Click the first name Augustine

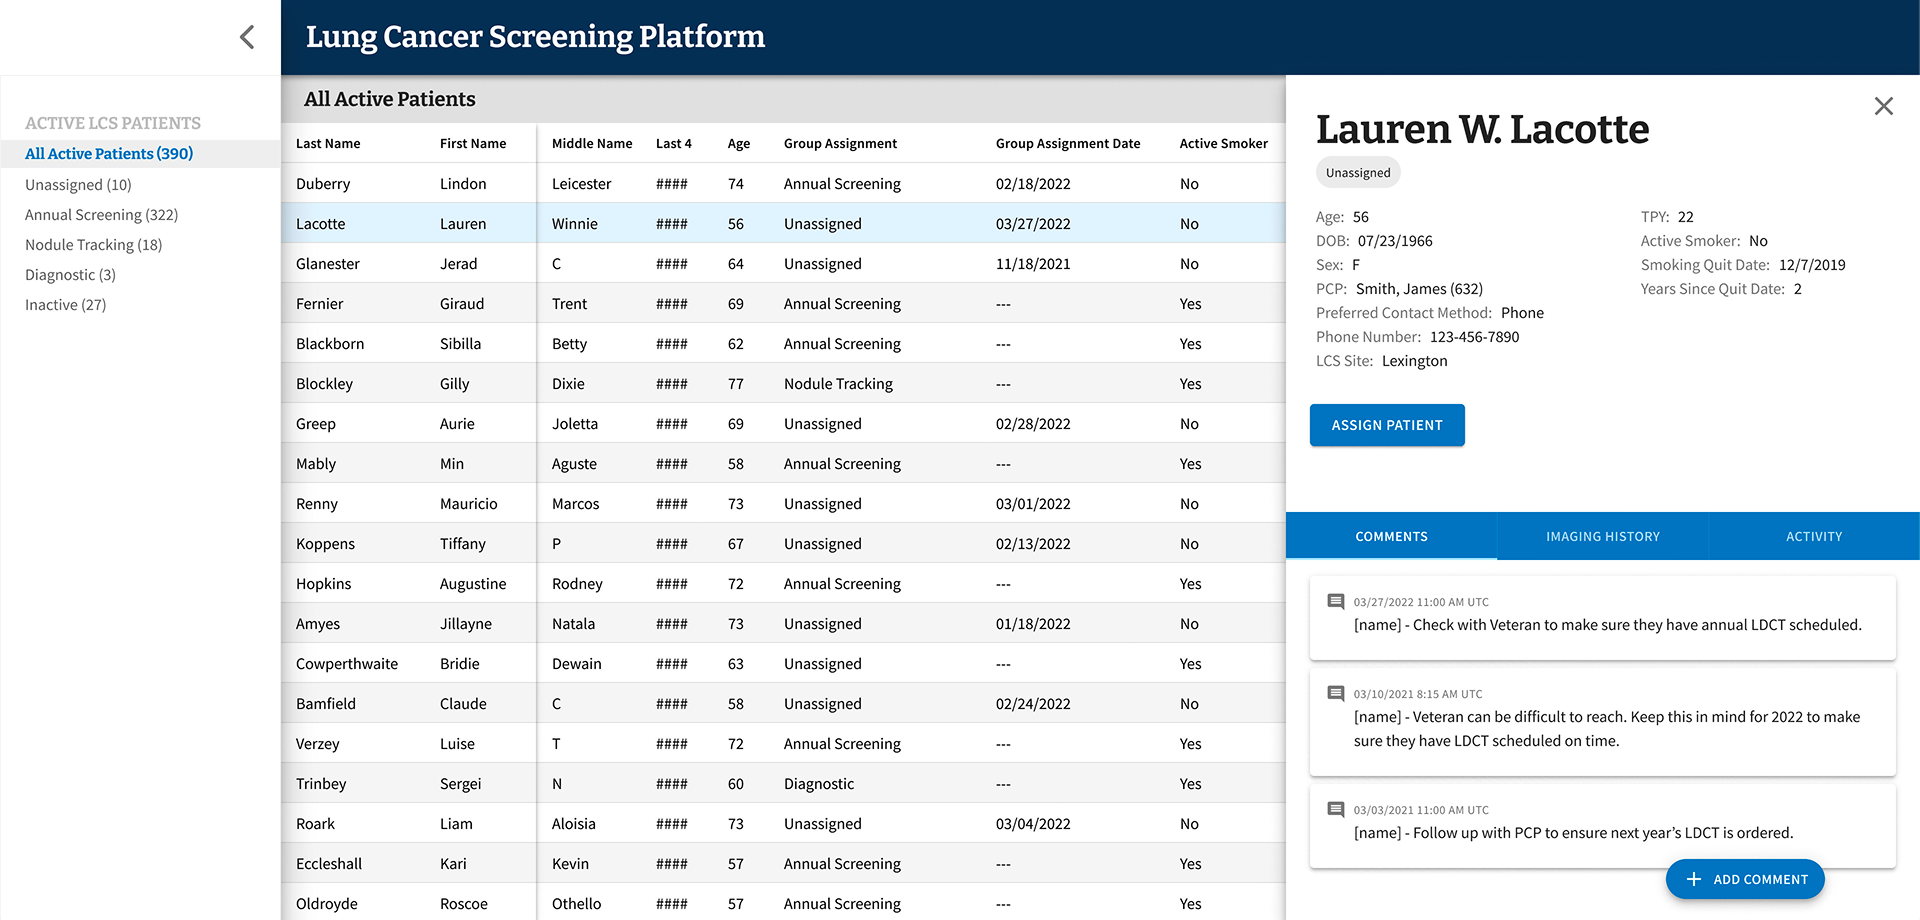[473, 584]
